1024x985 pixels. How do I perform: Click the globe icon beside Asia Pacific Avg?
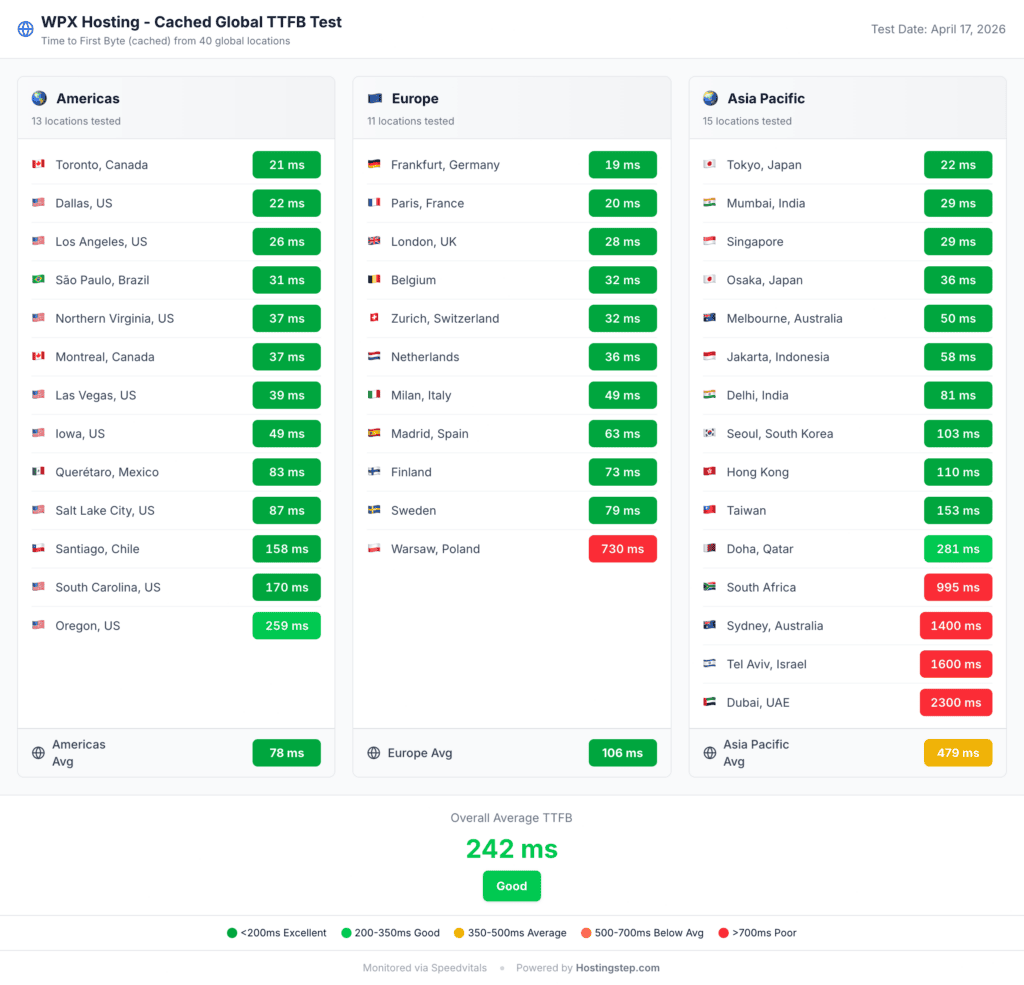710,753
